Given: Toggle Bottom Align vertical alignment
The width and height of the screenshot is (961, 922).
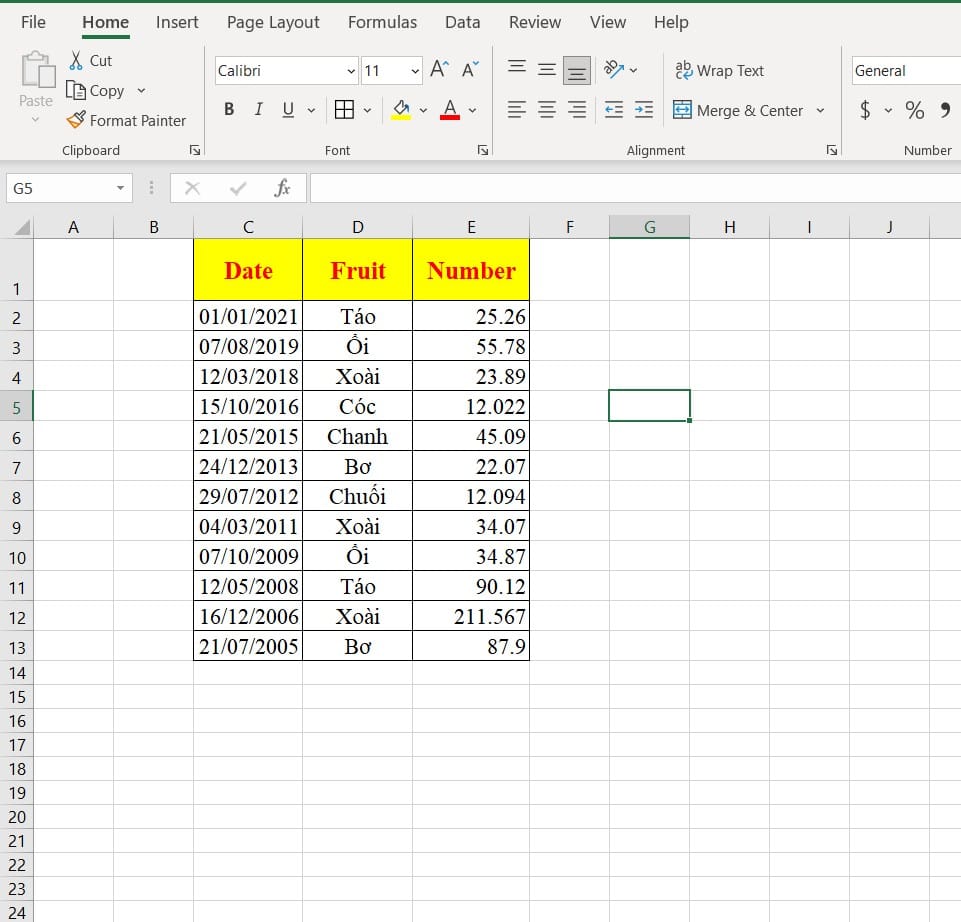Looking at the screenshot, I should 577,70.
